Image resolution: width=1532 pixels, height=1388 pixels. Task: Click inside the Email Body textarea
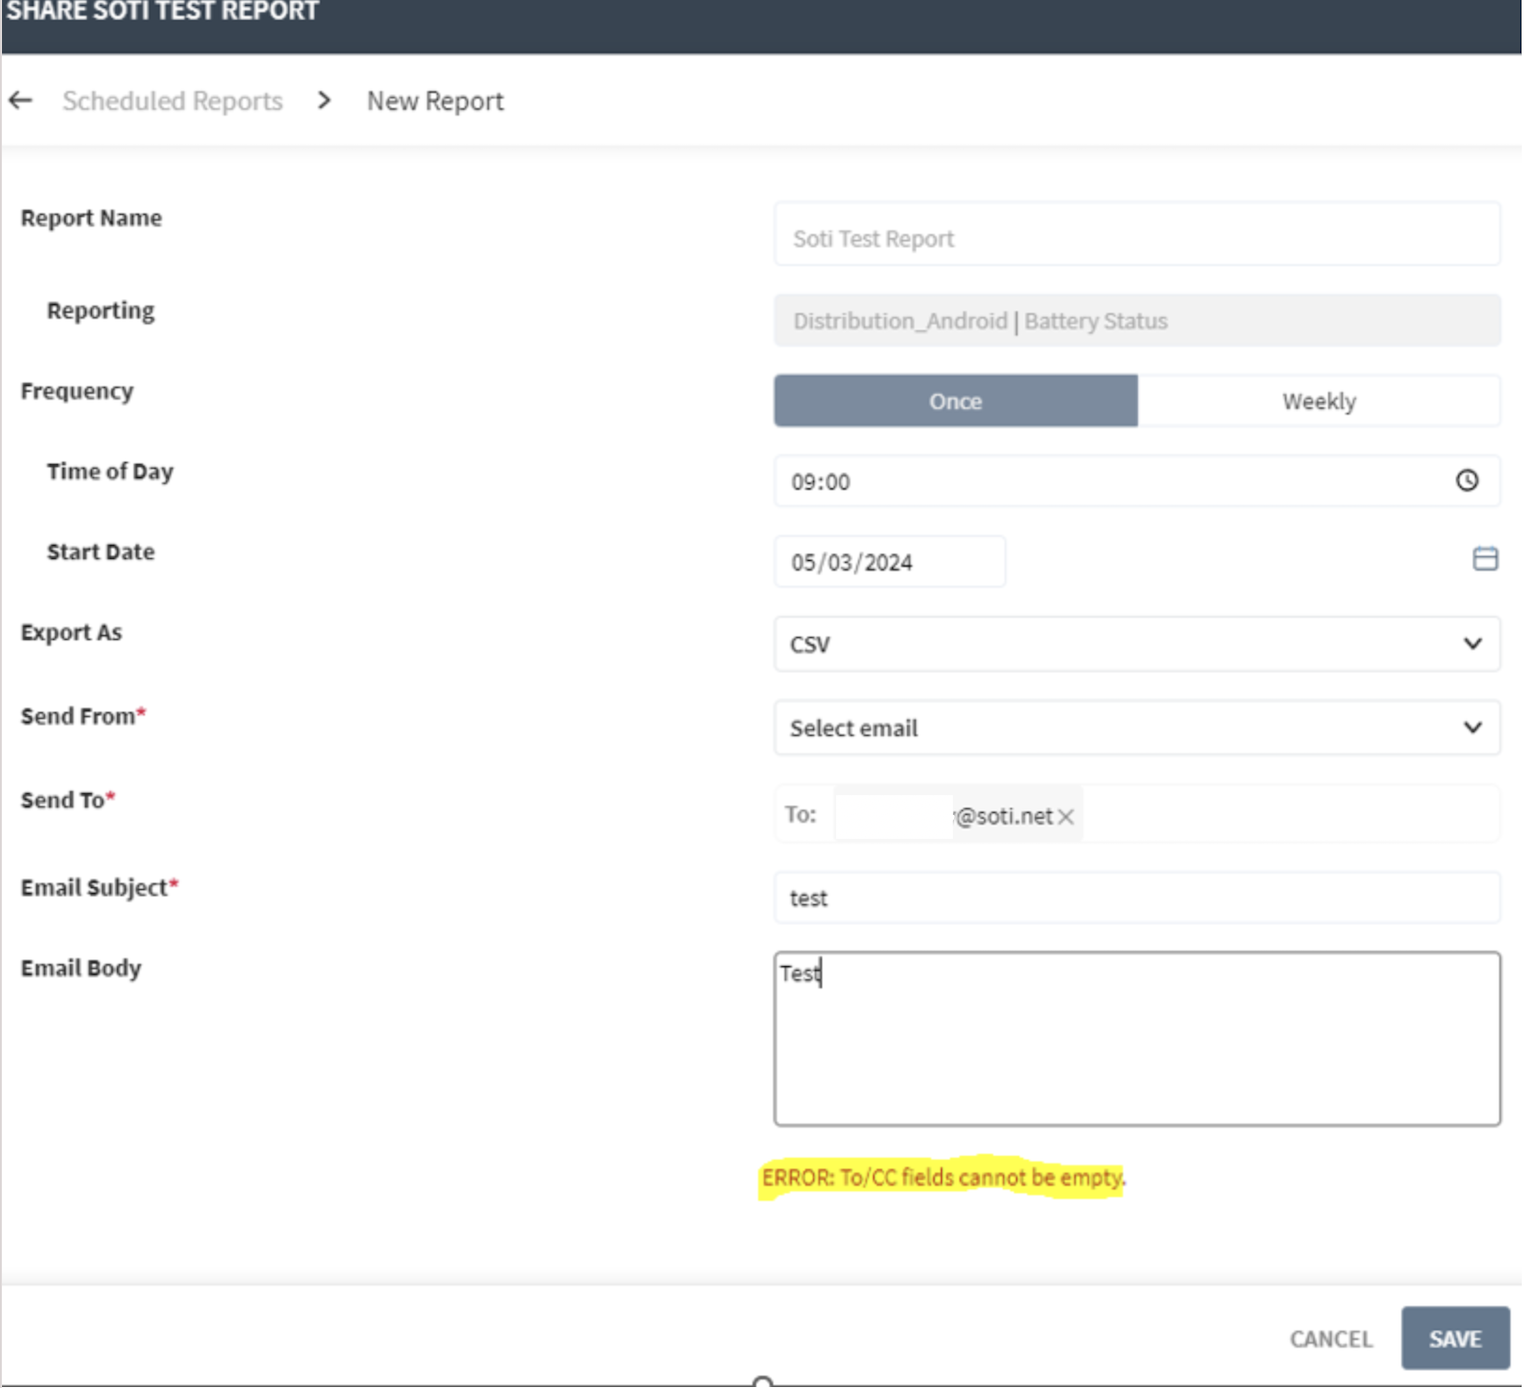click(x=1136, y=1040)
